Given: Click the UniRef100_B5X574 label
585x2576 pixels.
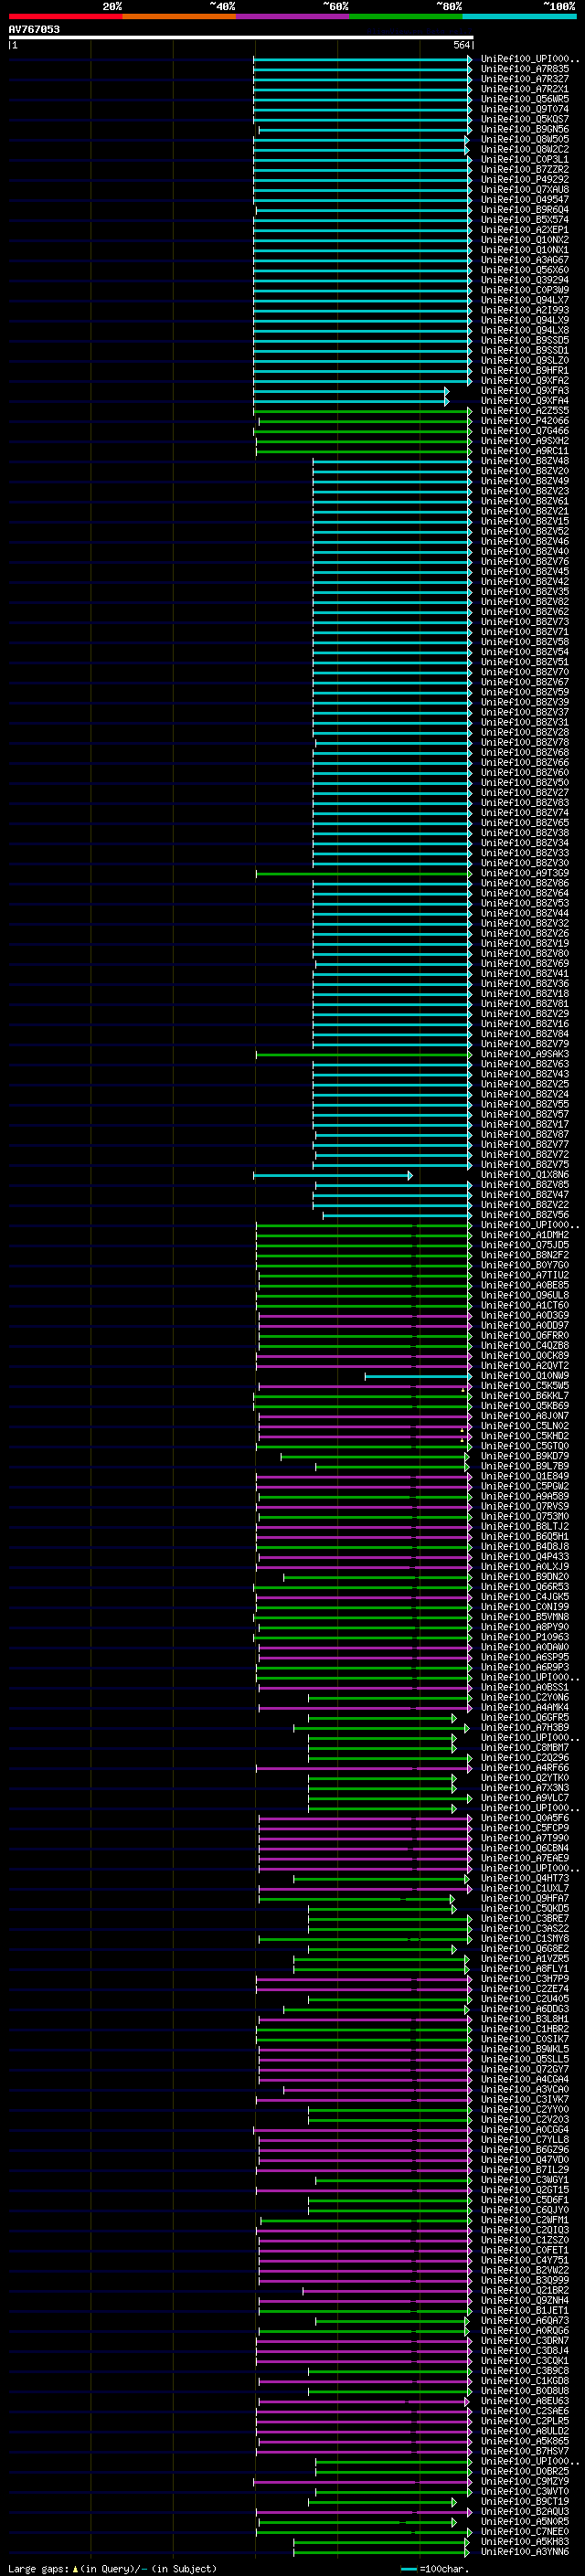Looking at the screenshot, I should [x=524, y=220].
